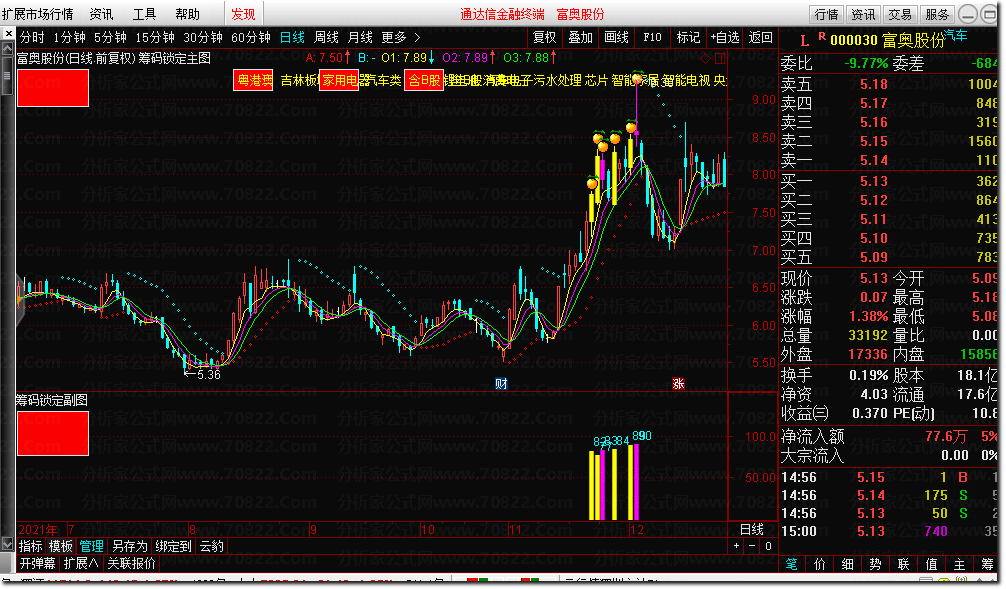Screen dimensions: 1006x589
Task: Switch to the 30分钟 chart period
Action: point(203,37)
